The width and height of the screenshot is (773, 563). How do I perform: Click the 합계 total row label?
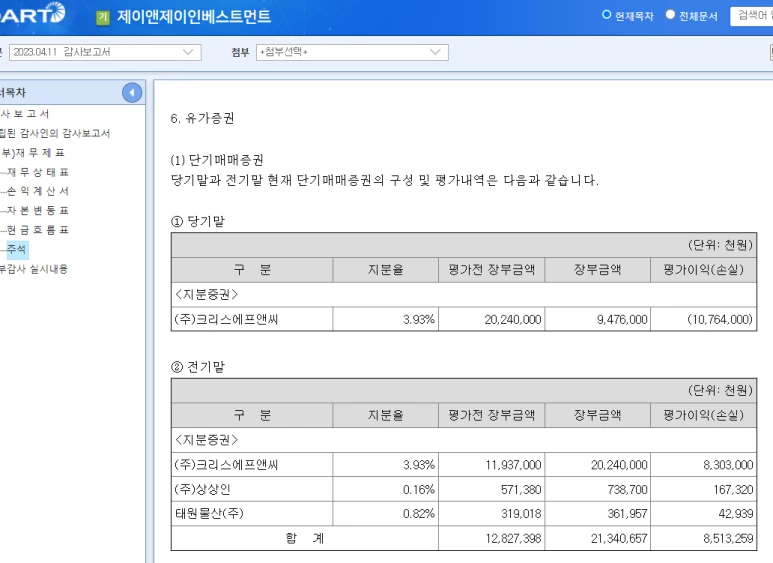(305, 538)
